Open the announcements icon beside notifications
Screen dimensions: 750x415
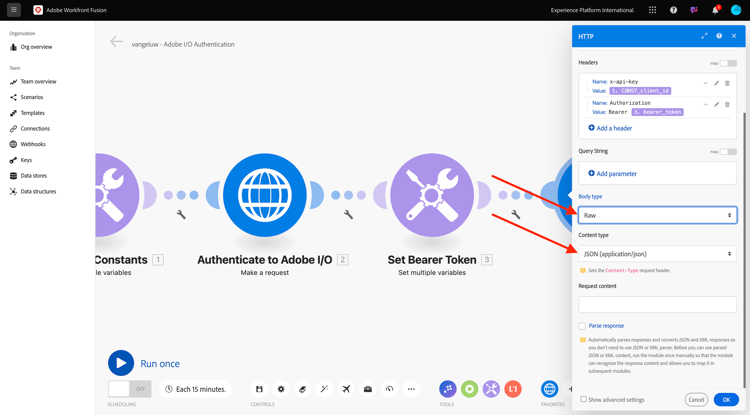pyautogui.click(x=694, y=10)
